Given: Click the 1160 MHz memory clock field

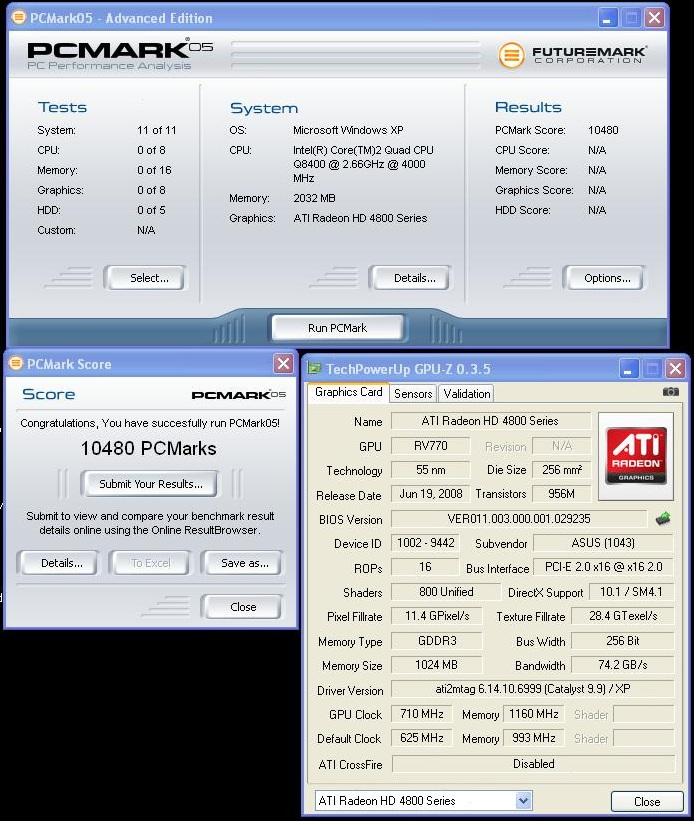Looking at the screenshot, I should click(533, 715).
